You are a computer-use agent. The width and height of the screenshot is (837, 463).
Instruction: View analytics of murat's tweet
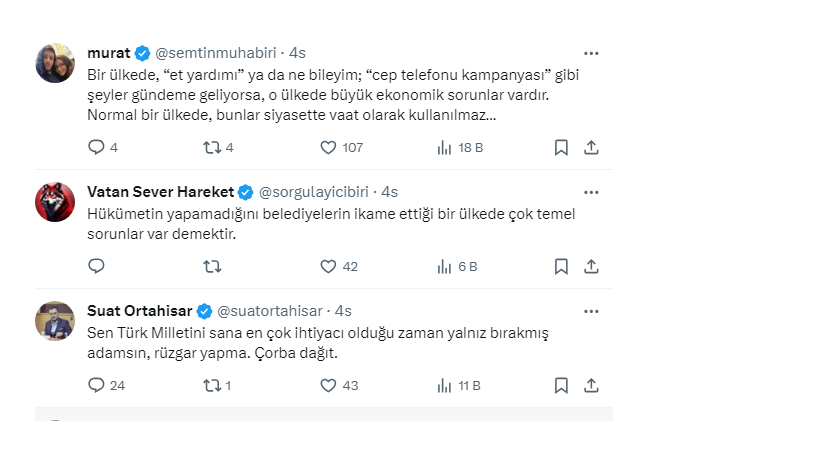click(445, 147)
